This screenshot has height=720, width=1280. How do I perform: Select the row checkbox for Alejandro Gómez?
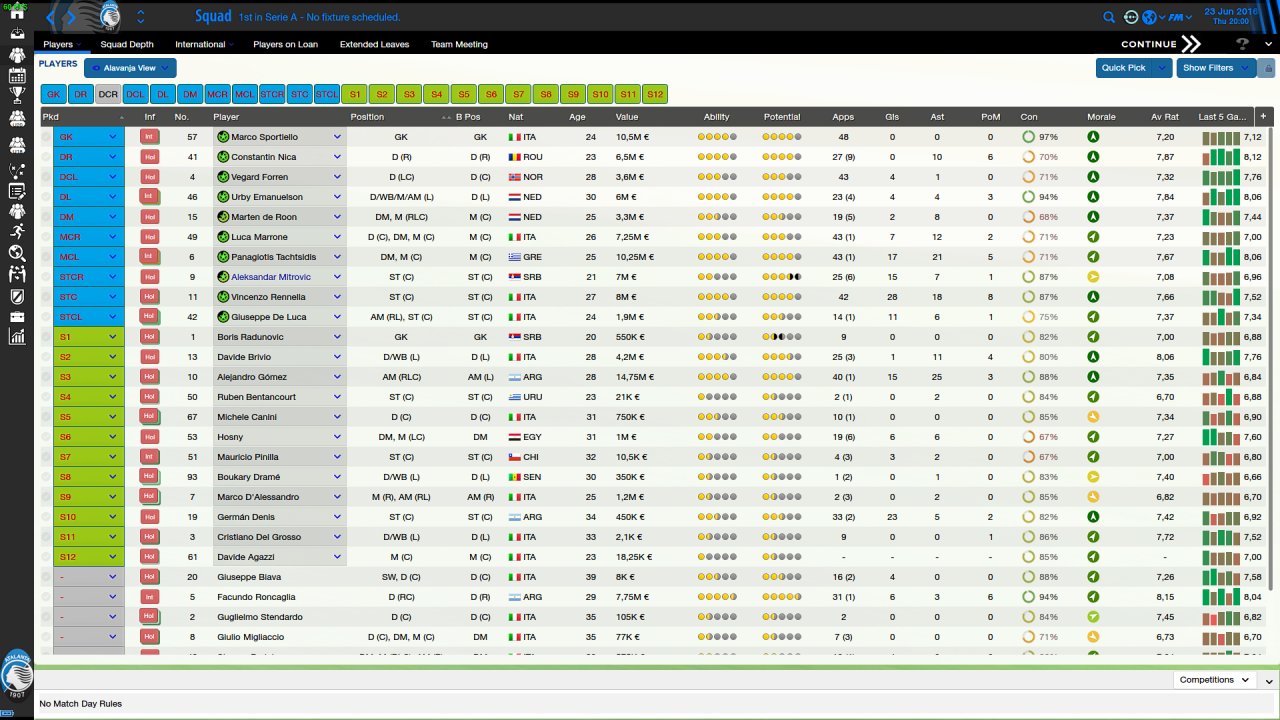pyautogui.click(x=46, y=377)
